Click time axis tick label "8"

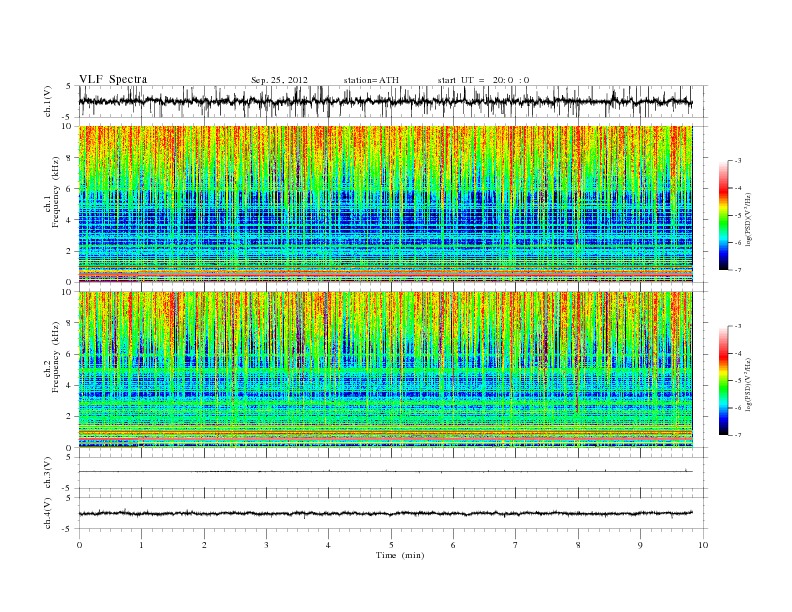point(578,545)
